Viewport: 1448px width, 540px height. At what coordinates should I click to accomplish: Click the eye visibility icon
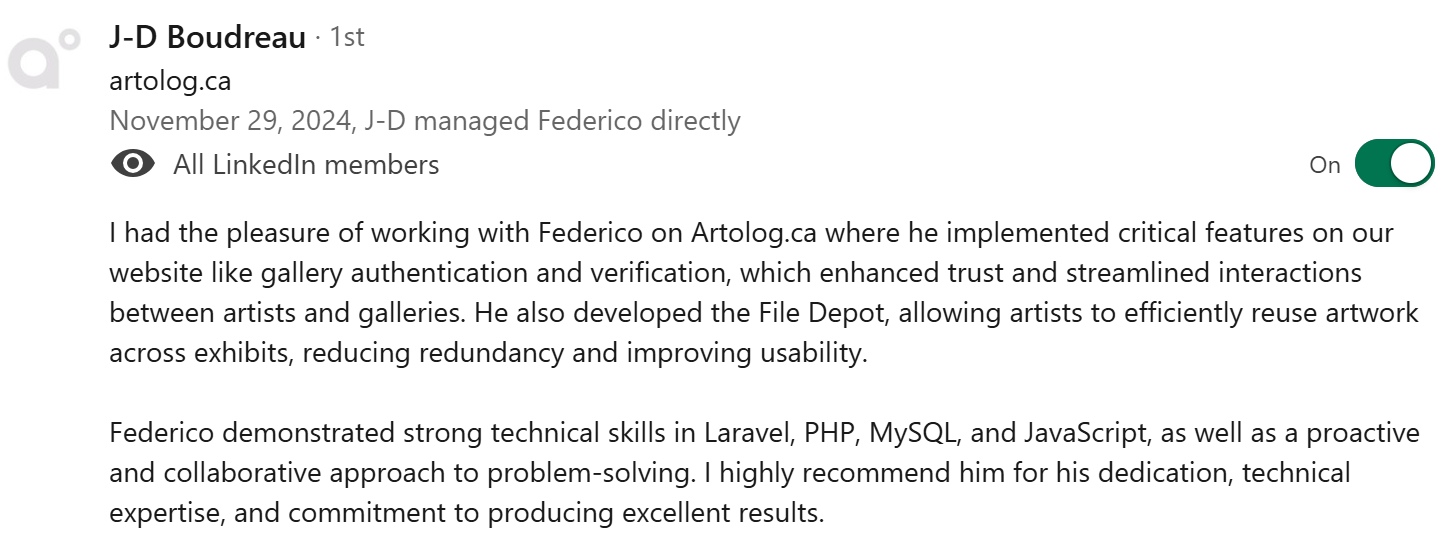point(133,164)
